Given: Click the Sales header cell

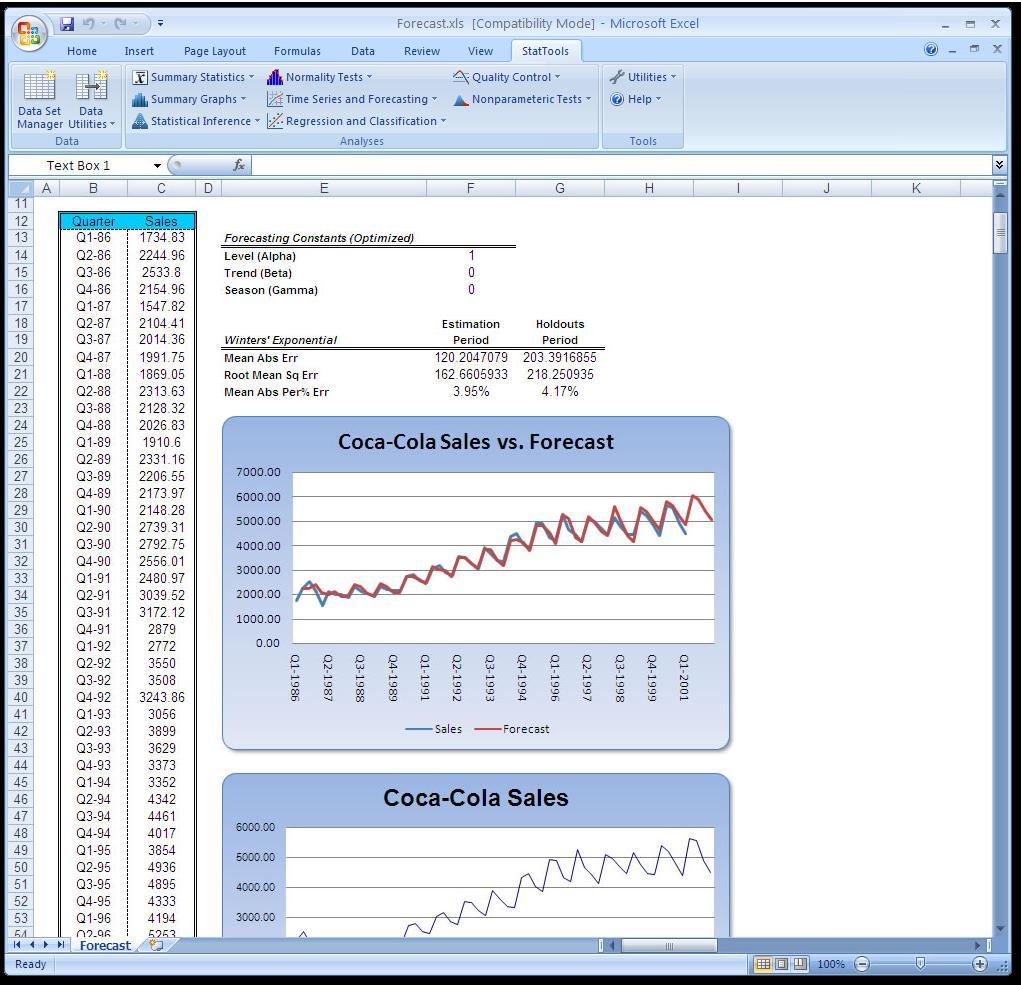Looking at the screenshot, I should tap(161, 221).
